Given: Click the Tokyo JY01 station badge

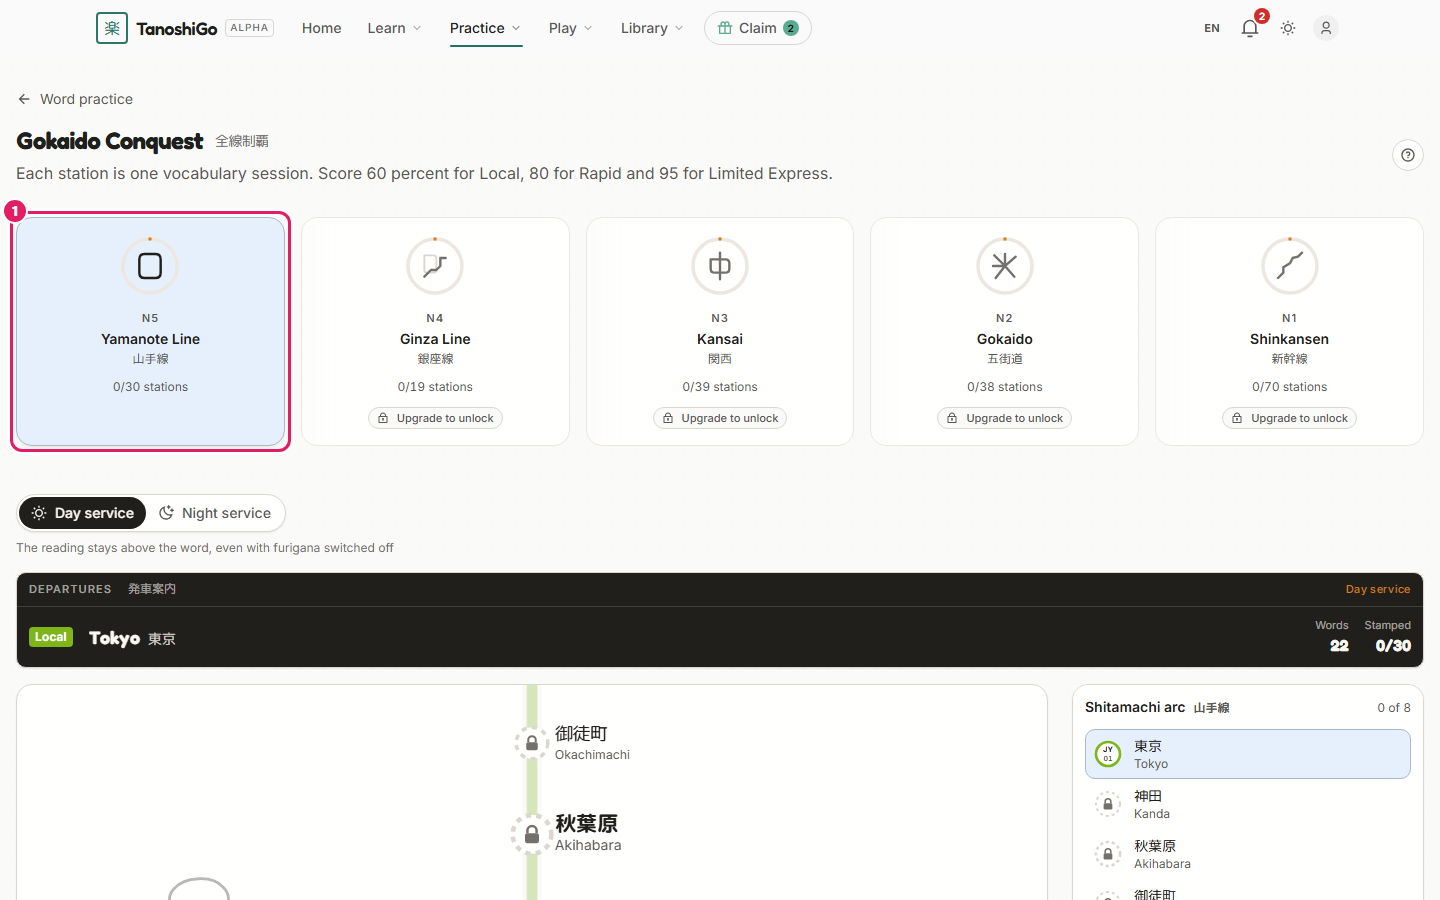Looking at the screenshot, I should pyautogui.click(x=1108, y=754).
